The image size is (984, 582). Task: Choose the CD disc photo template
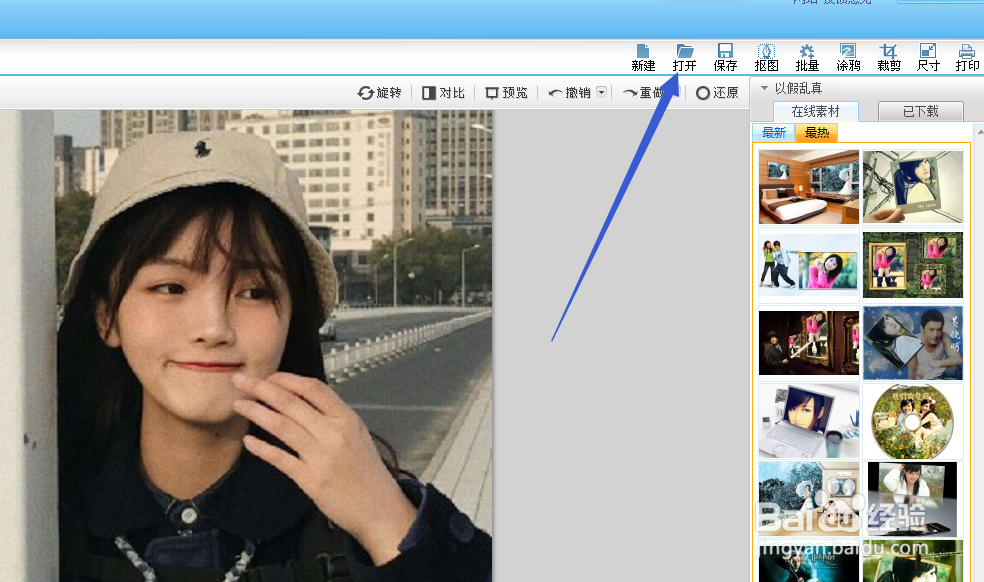pos(912,421)
